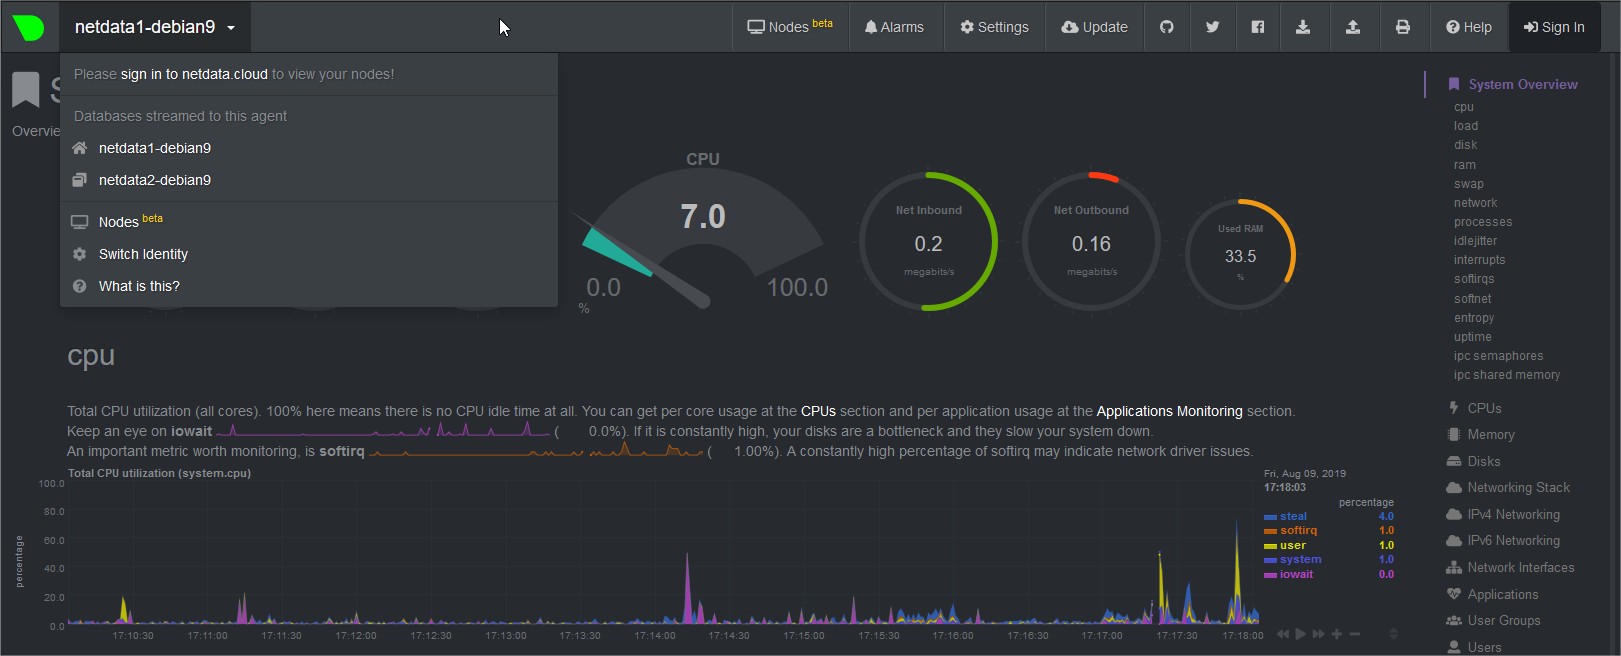Follow the CPUs link in the description text
Viewport: 1621px width, 656px height.
pos(818,411)
